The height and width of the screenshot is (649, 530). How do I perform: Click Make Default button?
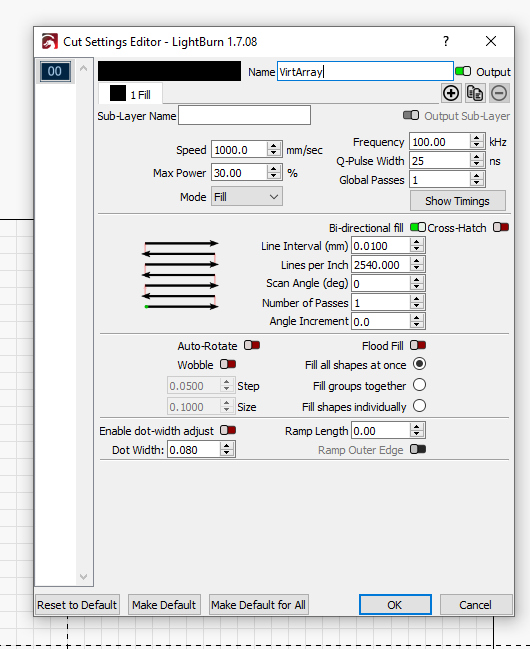click(164, 605)
